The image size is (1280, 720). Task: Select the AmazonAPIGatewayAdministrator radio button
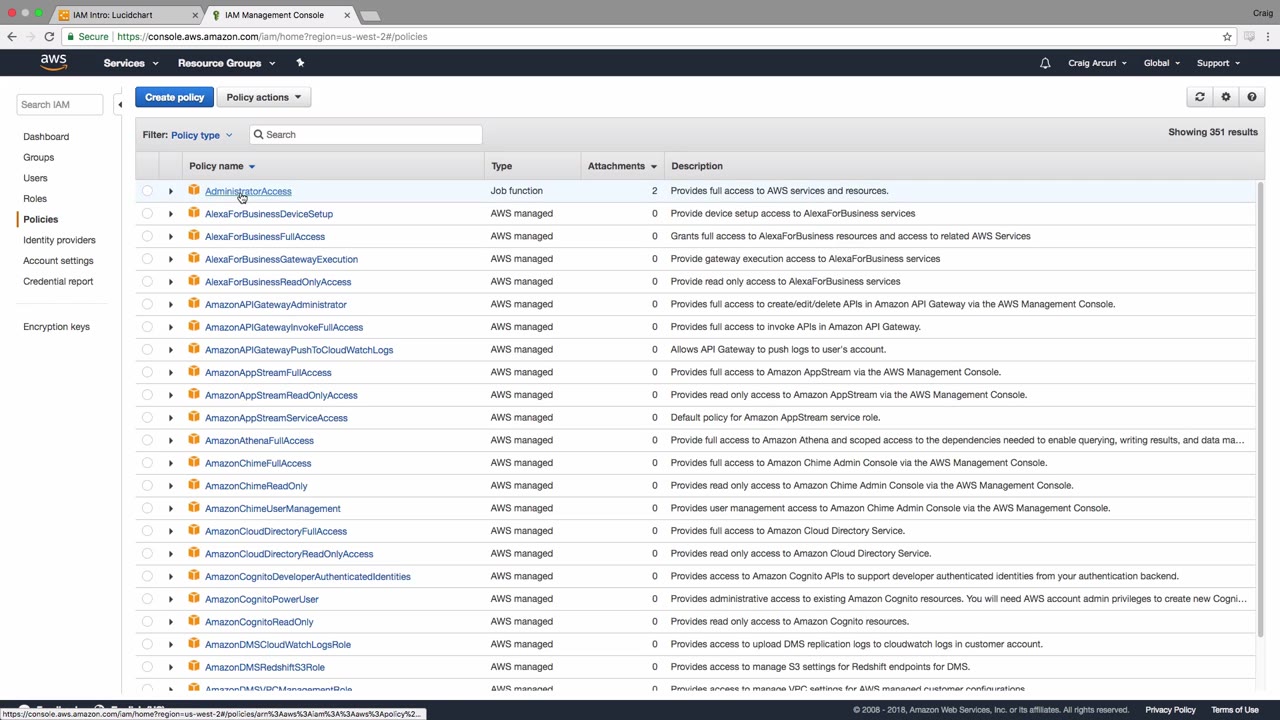point(147,304)
